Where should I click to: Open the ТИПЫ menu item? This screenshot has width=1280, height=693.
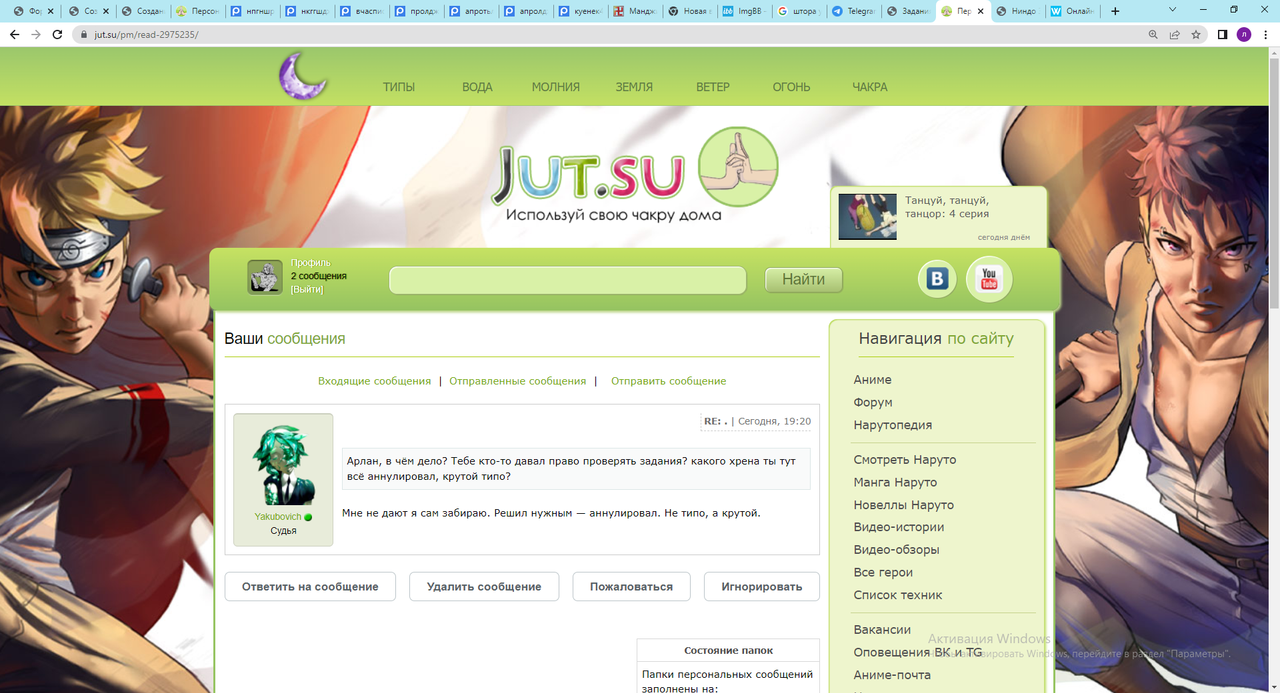(x=399, y=87)
